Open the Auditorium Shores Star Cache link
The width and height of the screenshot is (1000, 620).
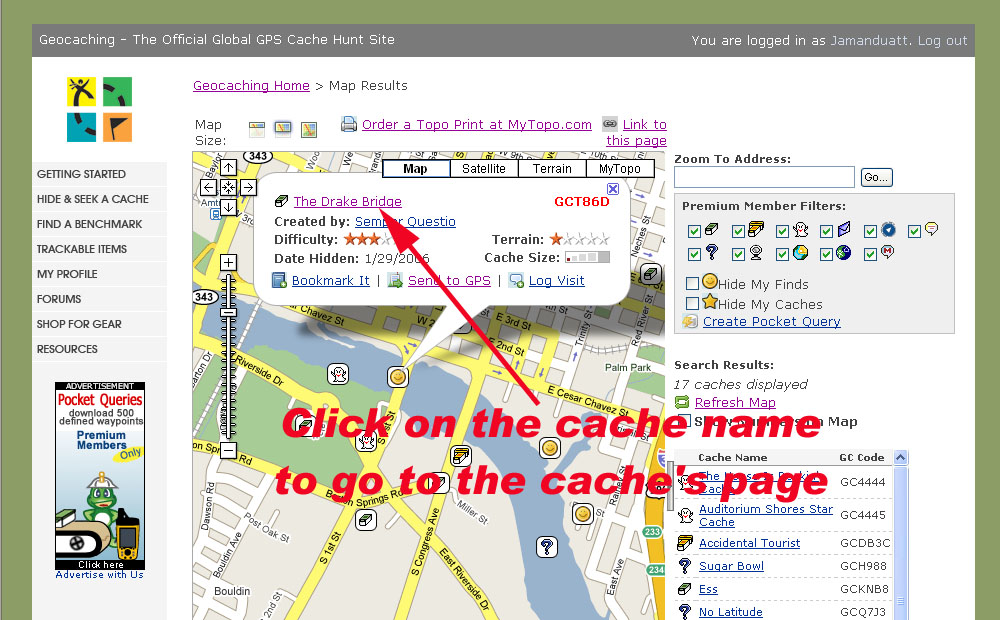[765, 515]
